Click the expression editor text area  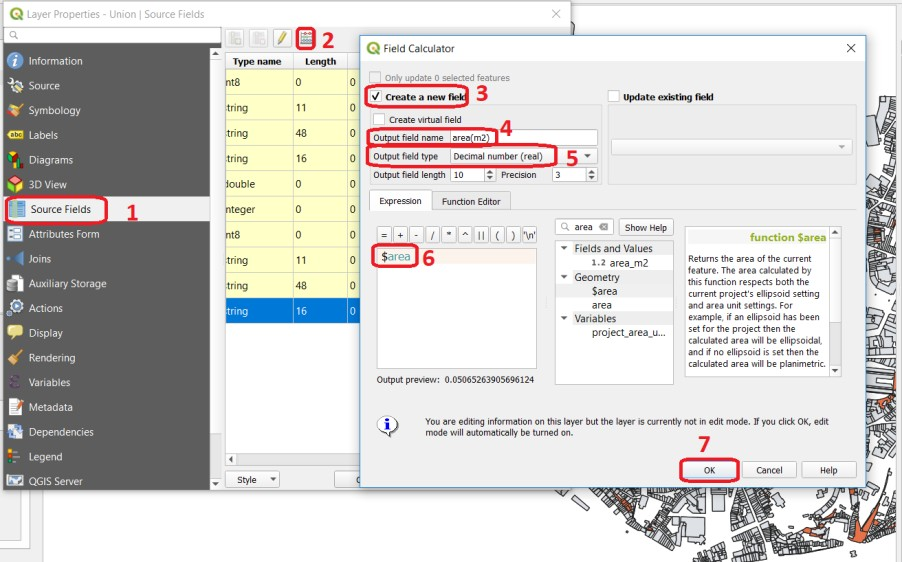(457, 308)
